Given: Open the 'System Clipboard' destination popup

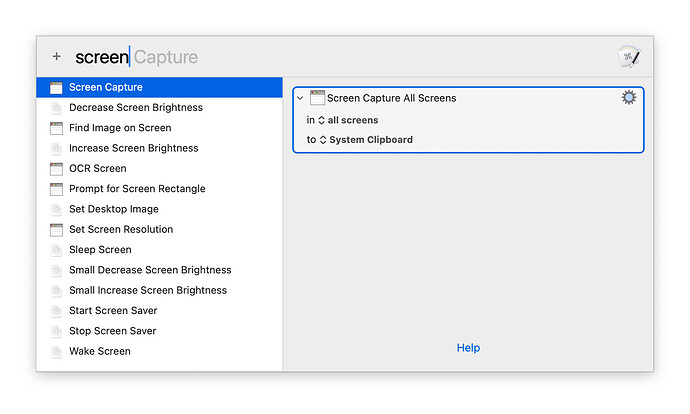Looking at the screenshot, I should [x=365, y=140].
